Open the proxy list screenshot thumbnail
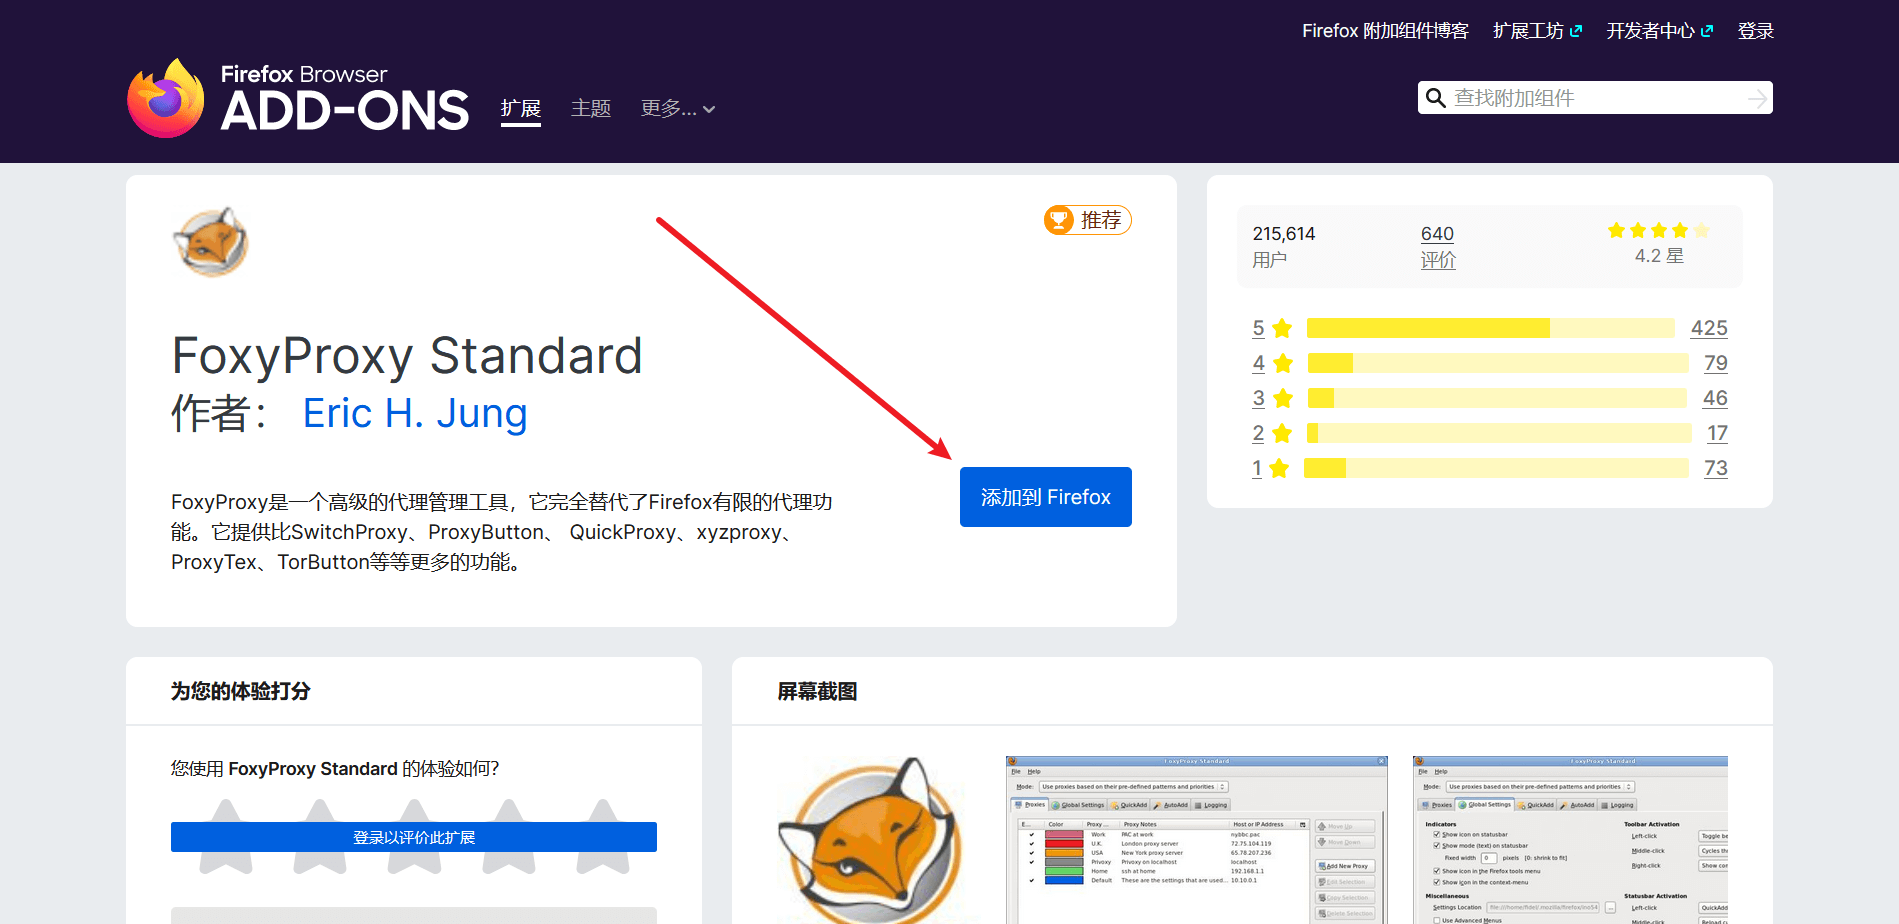This screenshot has height=924, width=1899. click(1197, 840)
